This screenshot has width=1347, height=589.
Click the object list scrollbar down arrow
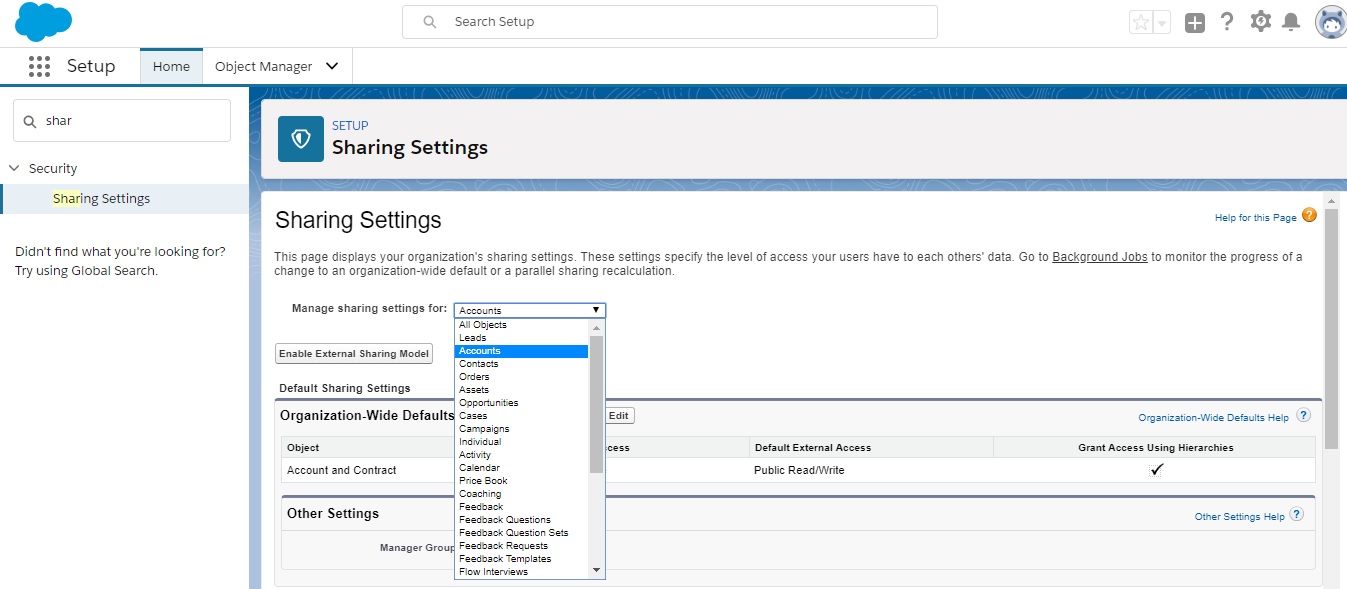(x=597, y=569)
